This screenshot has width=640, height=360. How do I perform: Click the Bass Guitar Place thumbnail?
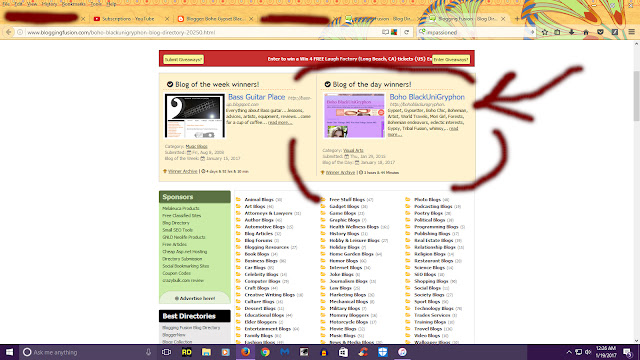click(x=195, y=116)
